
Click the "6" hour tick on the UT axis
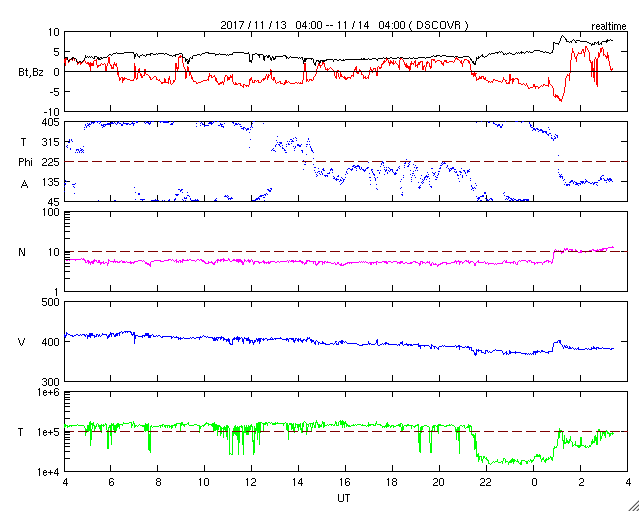[x=111, y=482]
